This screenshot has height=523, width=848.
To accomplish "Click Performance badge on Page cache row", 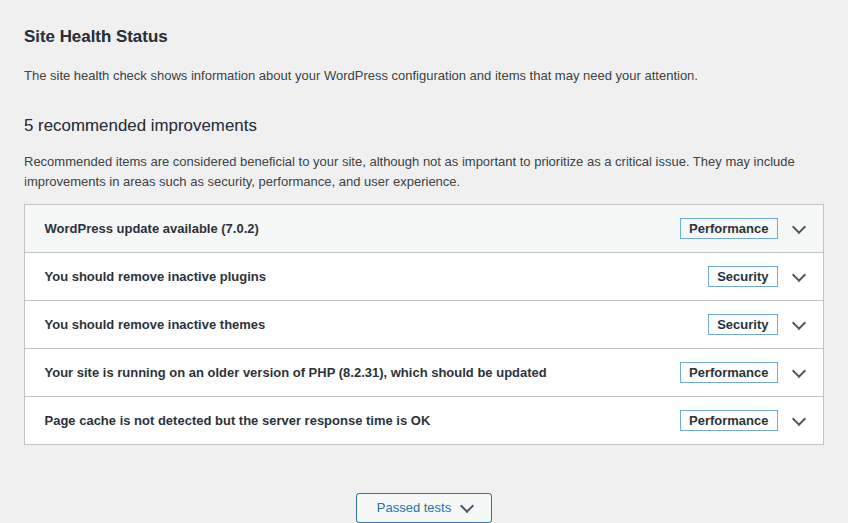I will [728, 421].
